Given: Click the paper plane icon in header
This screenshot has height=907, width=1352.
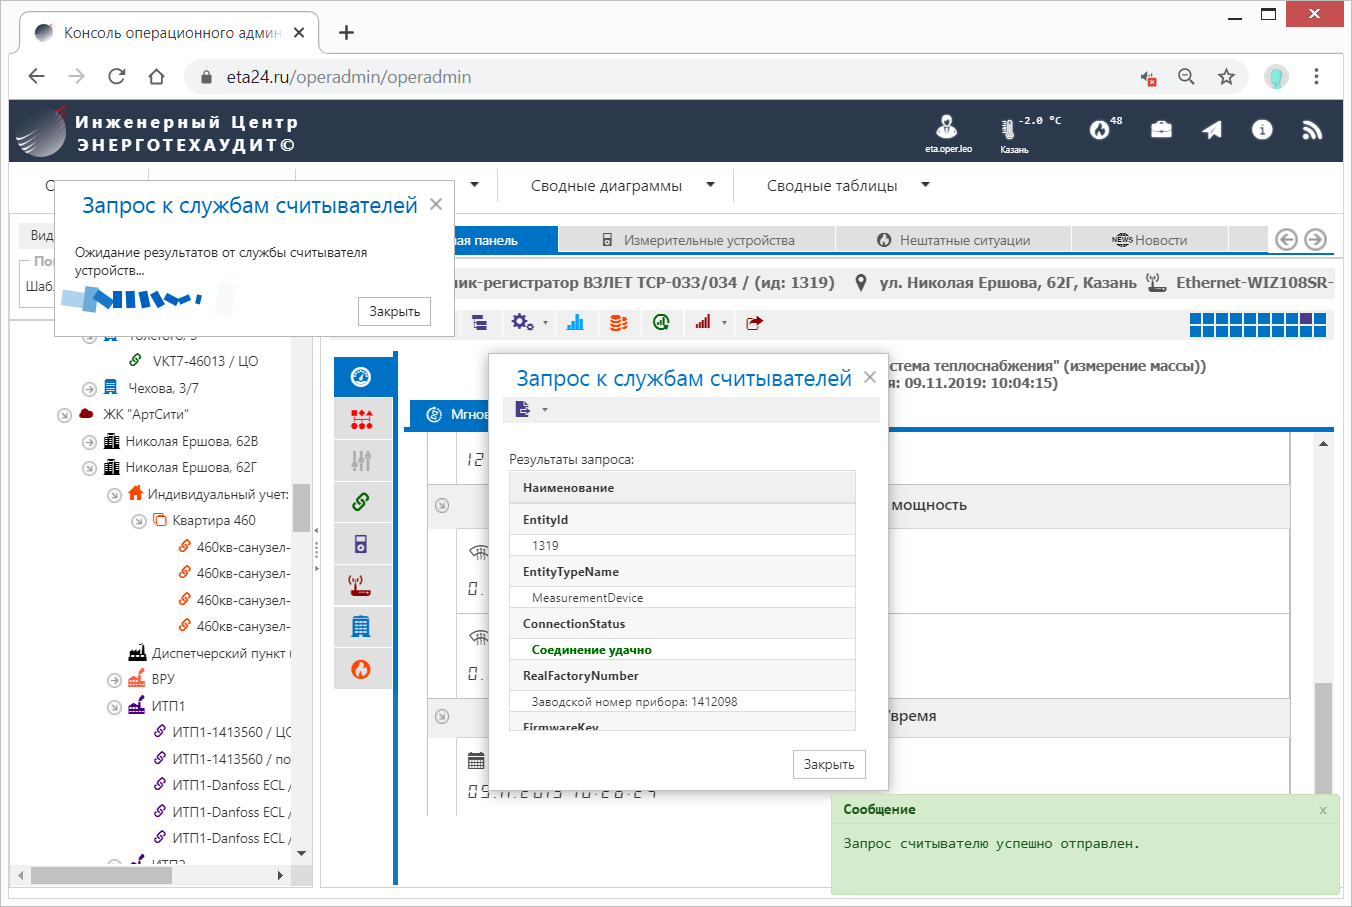Looking at the screenshot, I should 1212,130.
